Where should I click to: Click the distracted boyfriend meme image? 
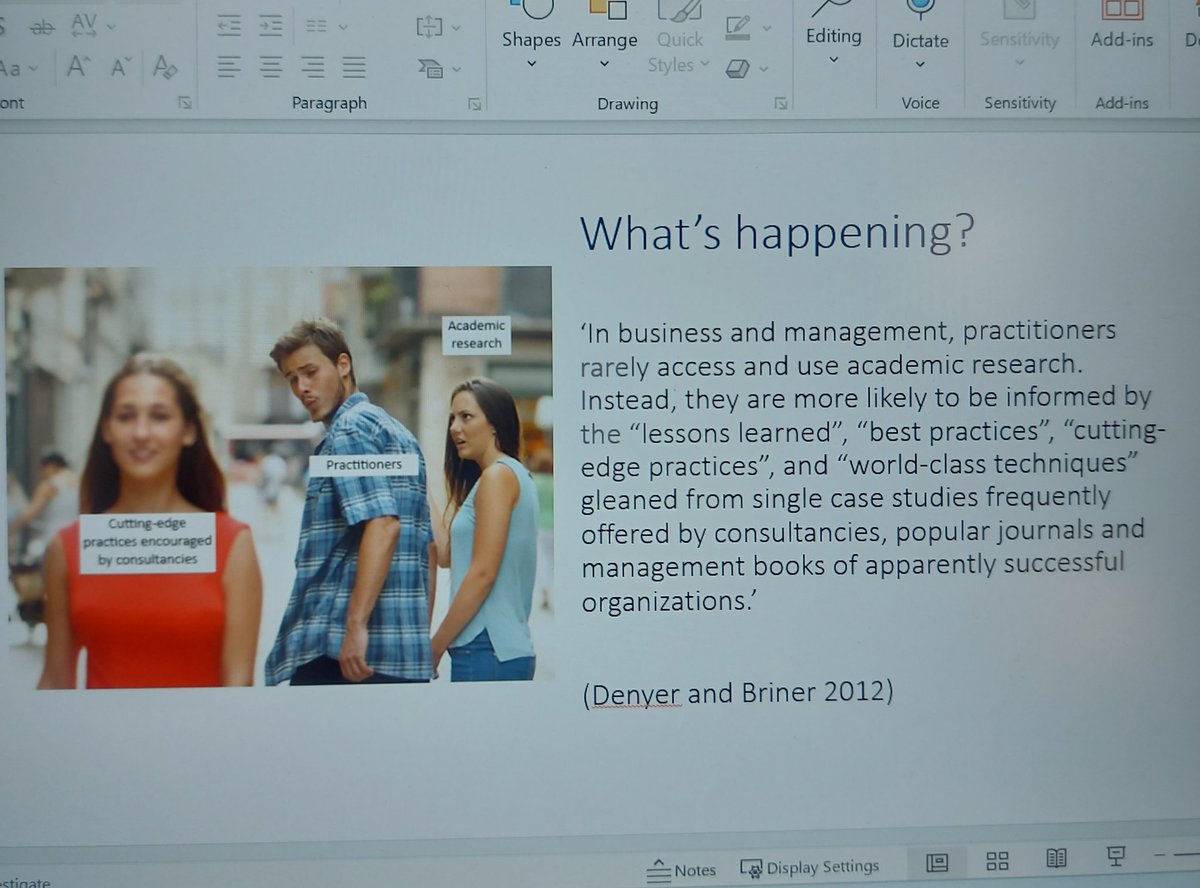coord(279,477)
